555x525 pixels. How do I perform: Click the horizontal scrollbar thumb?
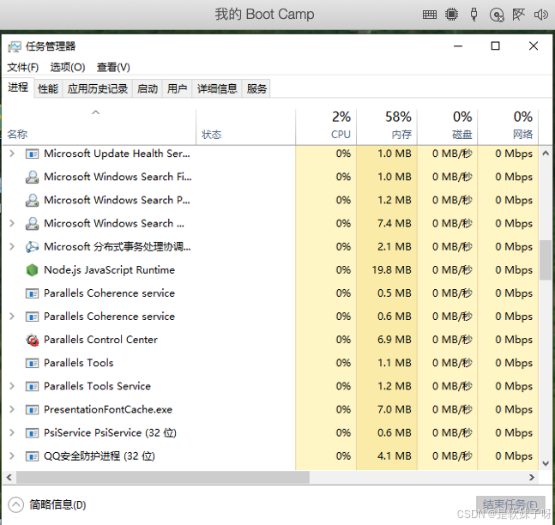point(163,478)
